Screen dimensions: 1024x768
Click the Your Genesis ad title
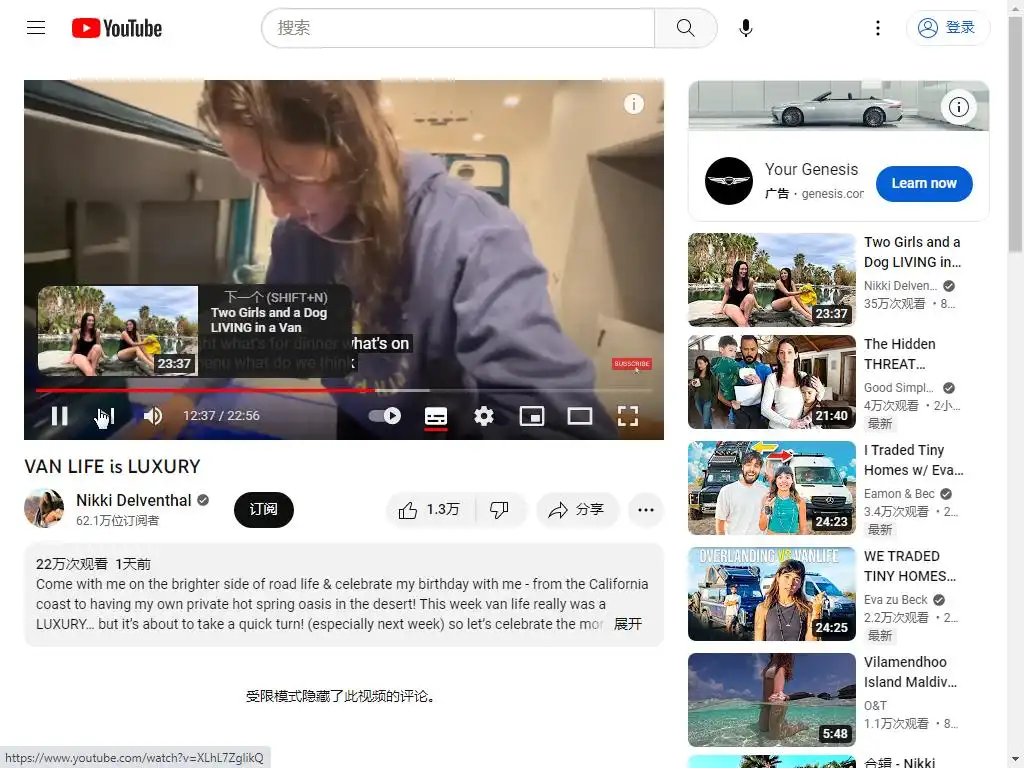[811, 169]
